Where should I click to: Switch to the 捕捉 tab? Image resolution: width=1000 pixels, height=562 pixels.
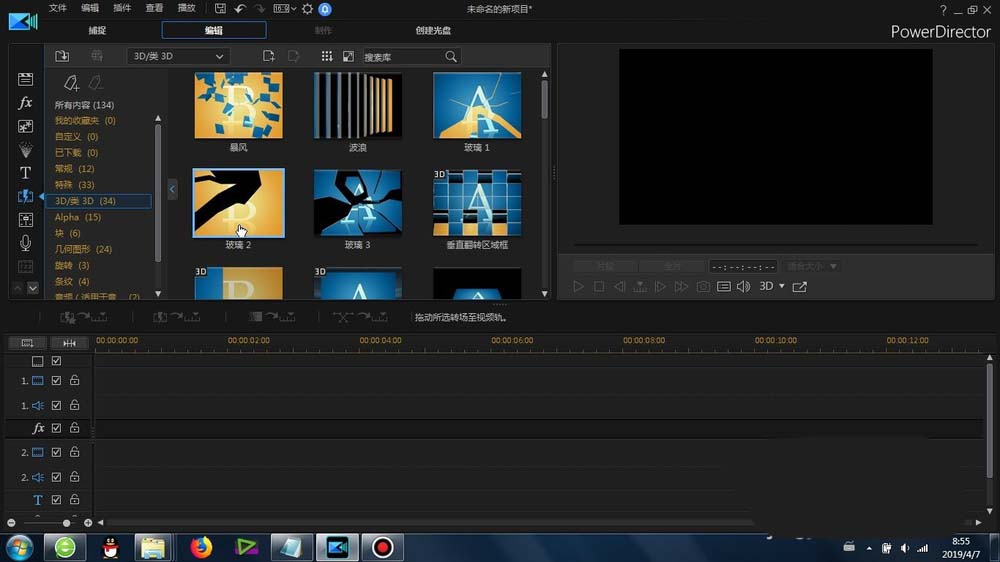(x=97, y=30)
